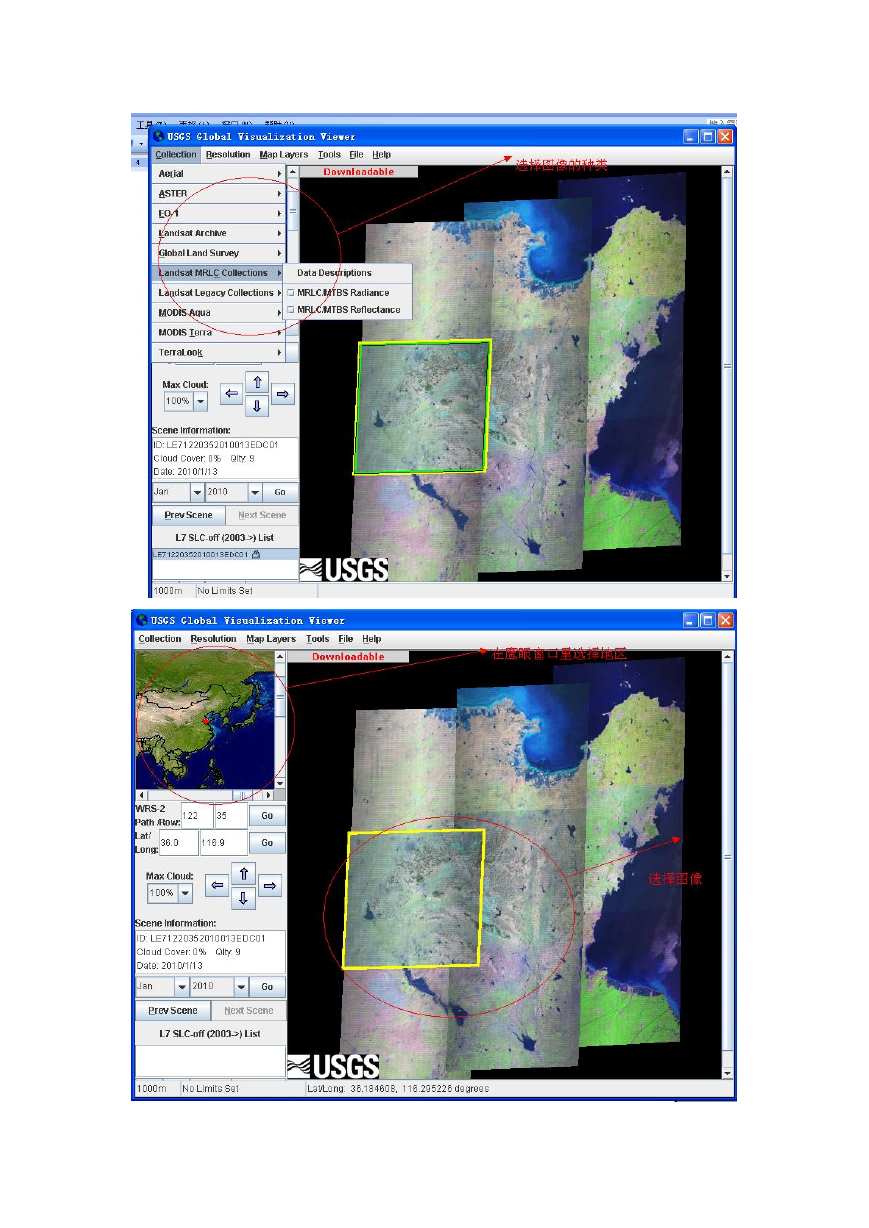Open the File menu in the lower window

(x=346, y=639)
